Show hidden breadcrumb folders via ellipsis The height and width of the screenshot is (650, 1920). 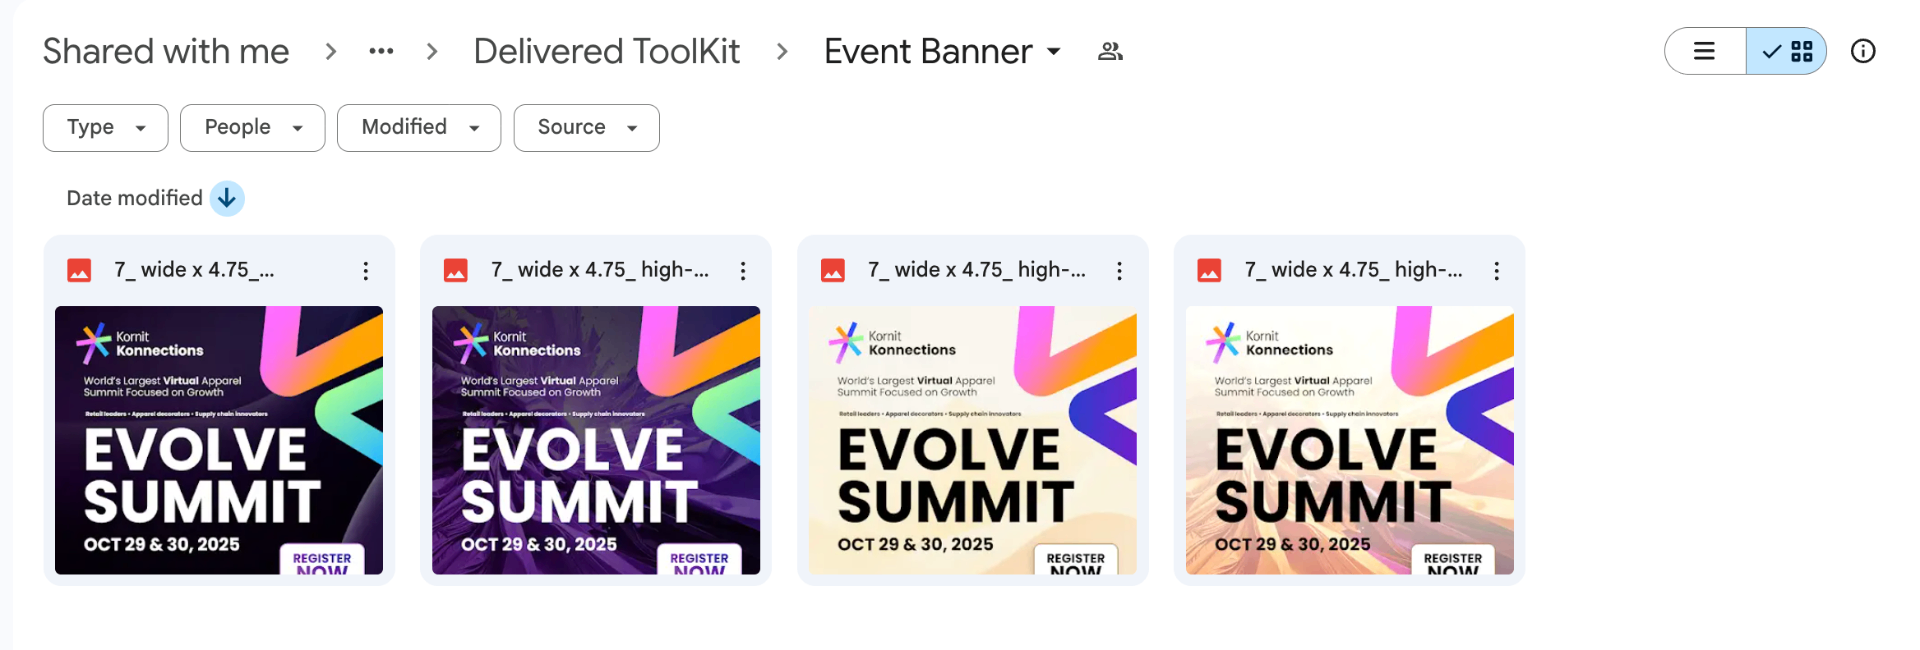381,51
